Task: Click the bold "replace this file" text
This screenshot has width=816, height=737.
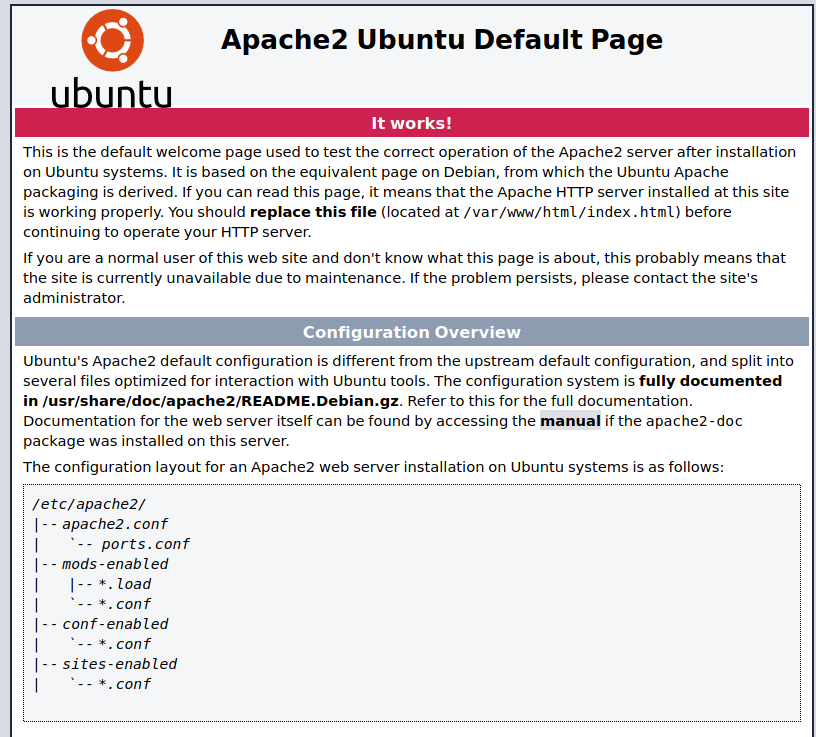Action: 313,212
